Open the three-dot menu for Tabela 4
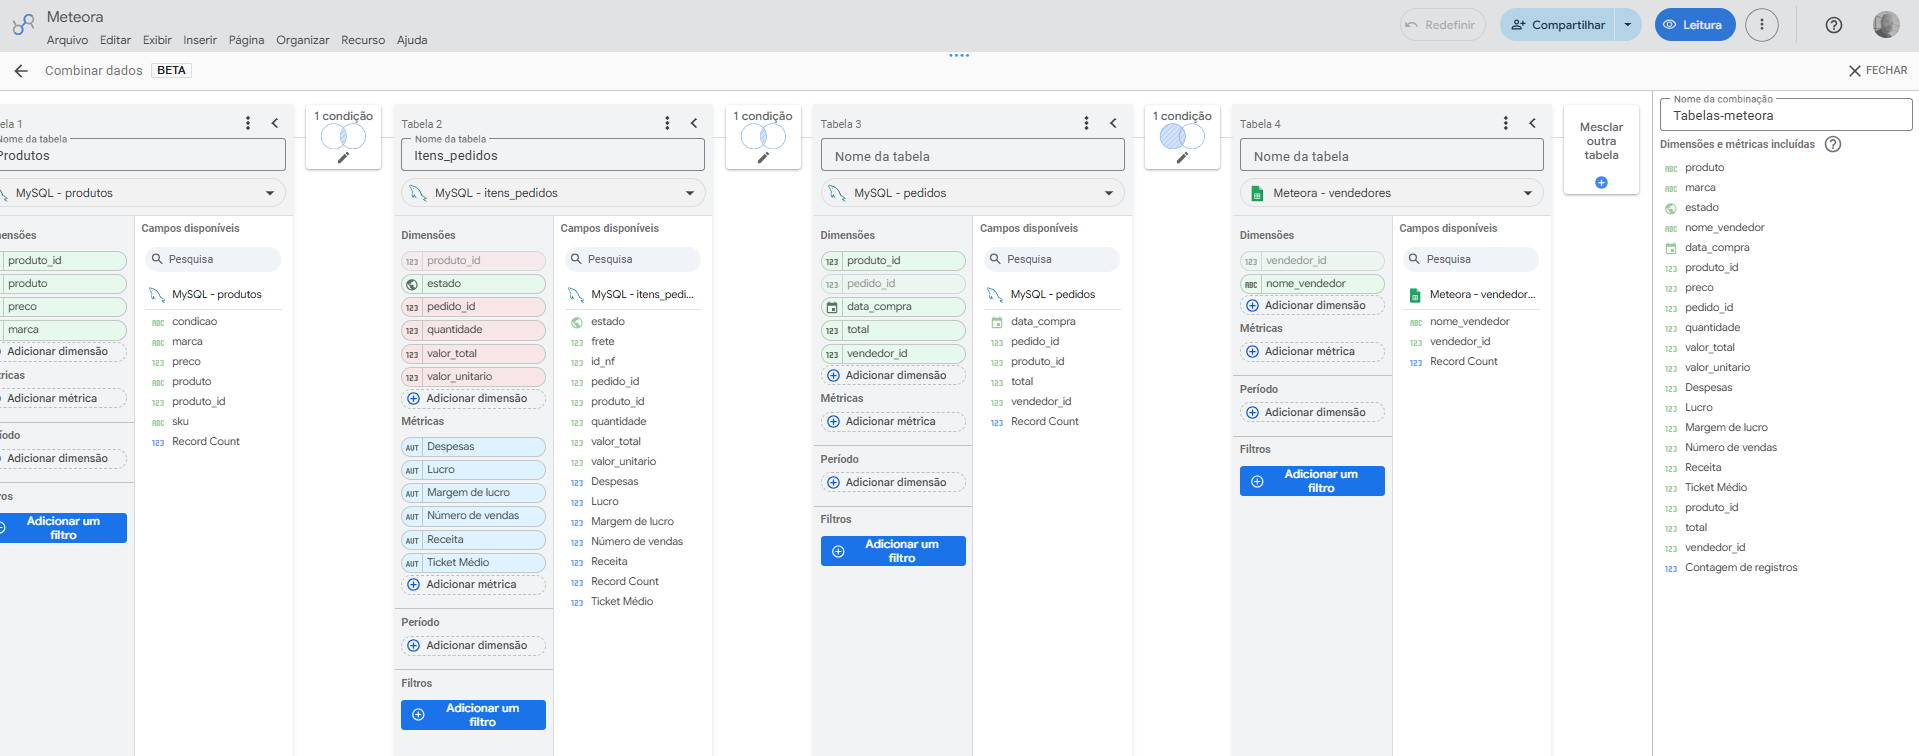 pyautogui.click(x=1505, y=123)
